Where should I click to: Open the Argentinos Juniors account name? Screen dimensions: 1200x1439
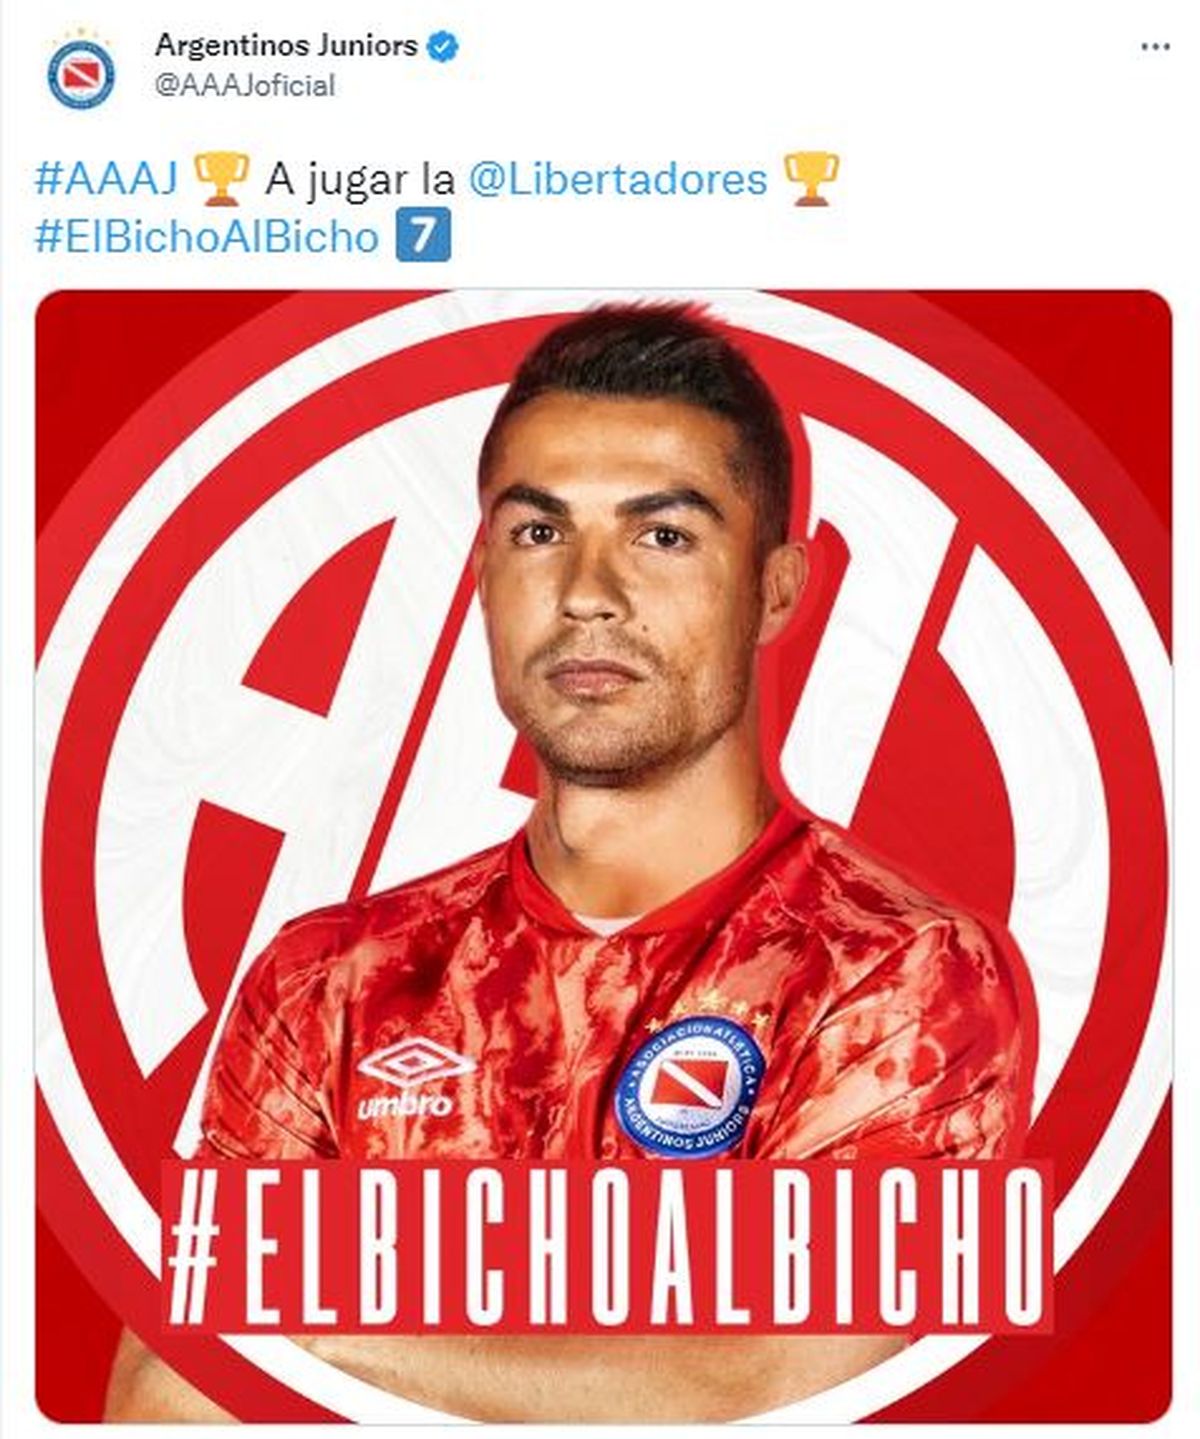click(286, 45)
